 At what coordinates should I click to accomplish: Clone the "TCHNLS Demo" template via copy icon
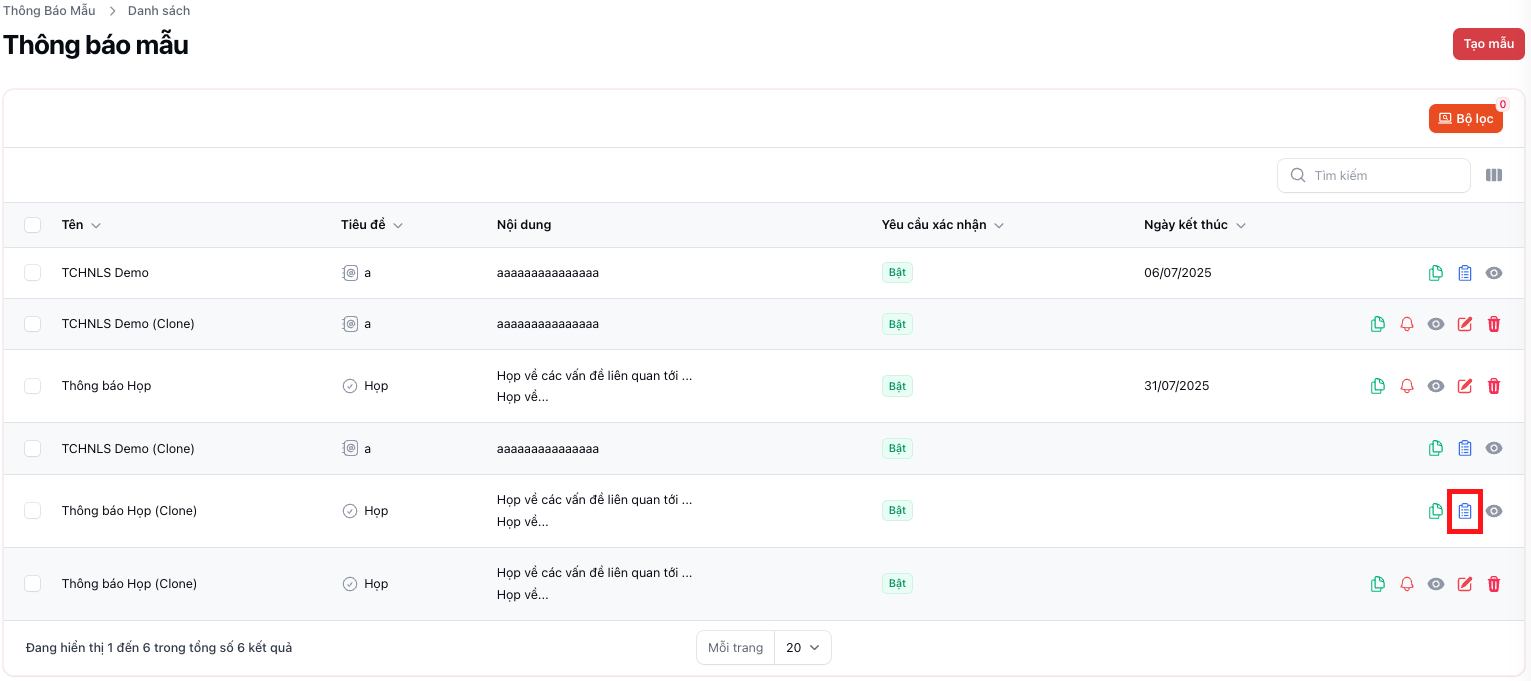[x=1436, y=272]
